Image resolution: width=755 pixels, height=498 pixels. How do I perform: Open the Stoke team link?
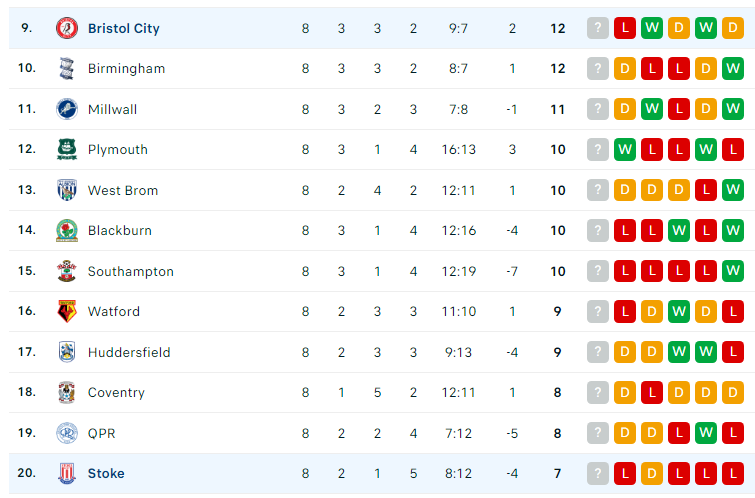pos(106,473)
